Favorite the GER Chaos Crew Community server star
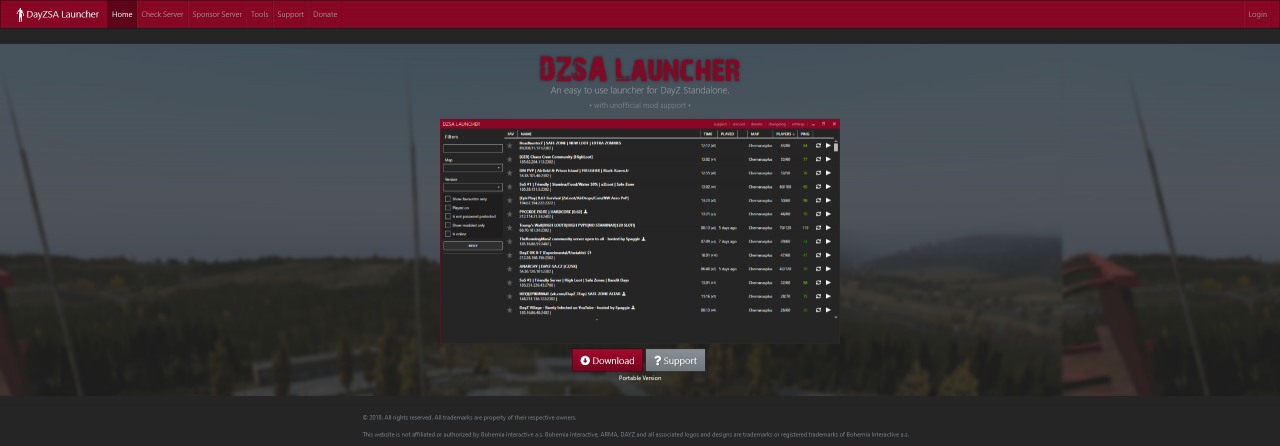The width and height of the screenshot is (1280, 446). pos(509,159)
